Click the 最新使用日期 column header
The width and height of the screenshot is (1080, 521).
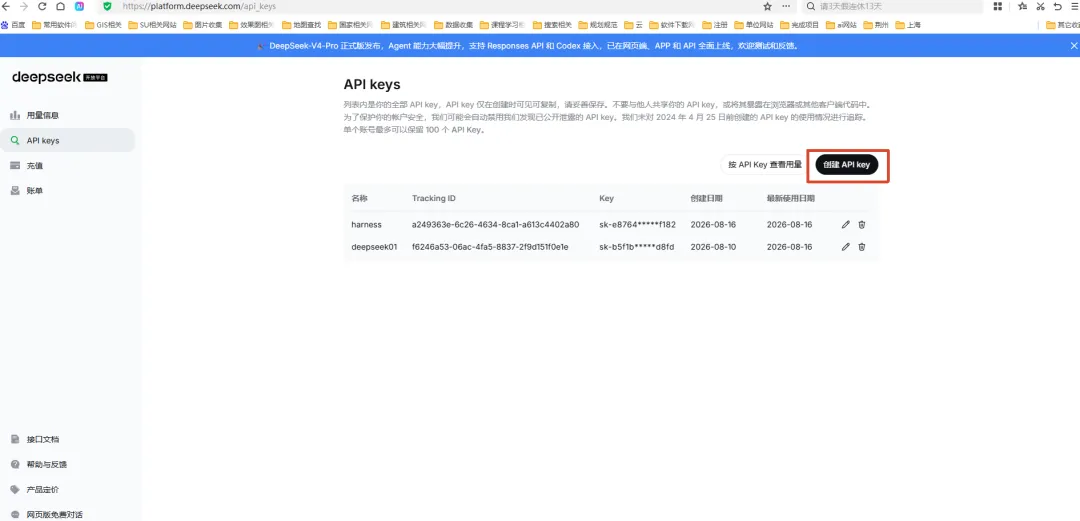791,198
